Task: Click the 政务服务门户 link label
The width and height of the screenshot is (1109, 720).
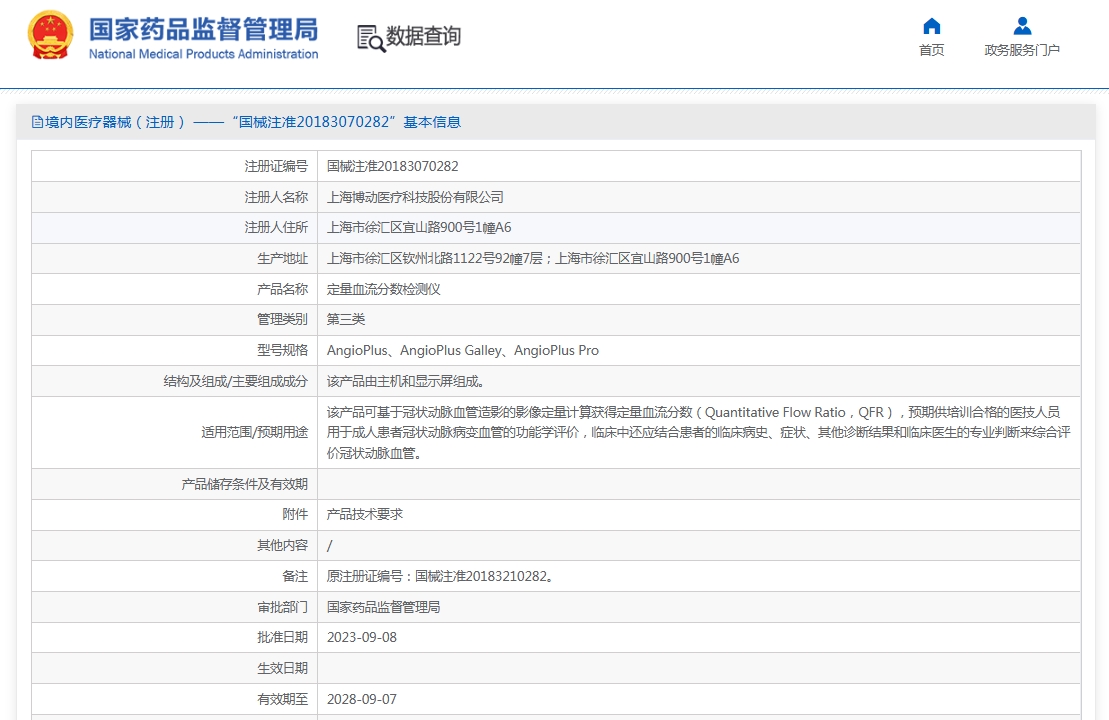Action: (x=1022, y=50)
